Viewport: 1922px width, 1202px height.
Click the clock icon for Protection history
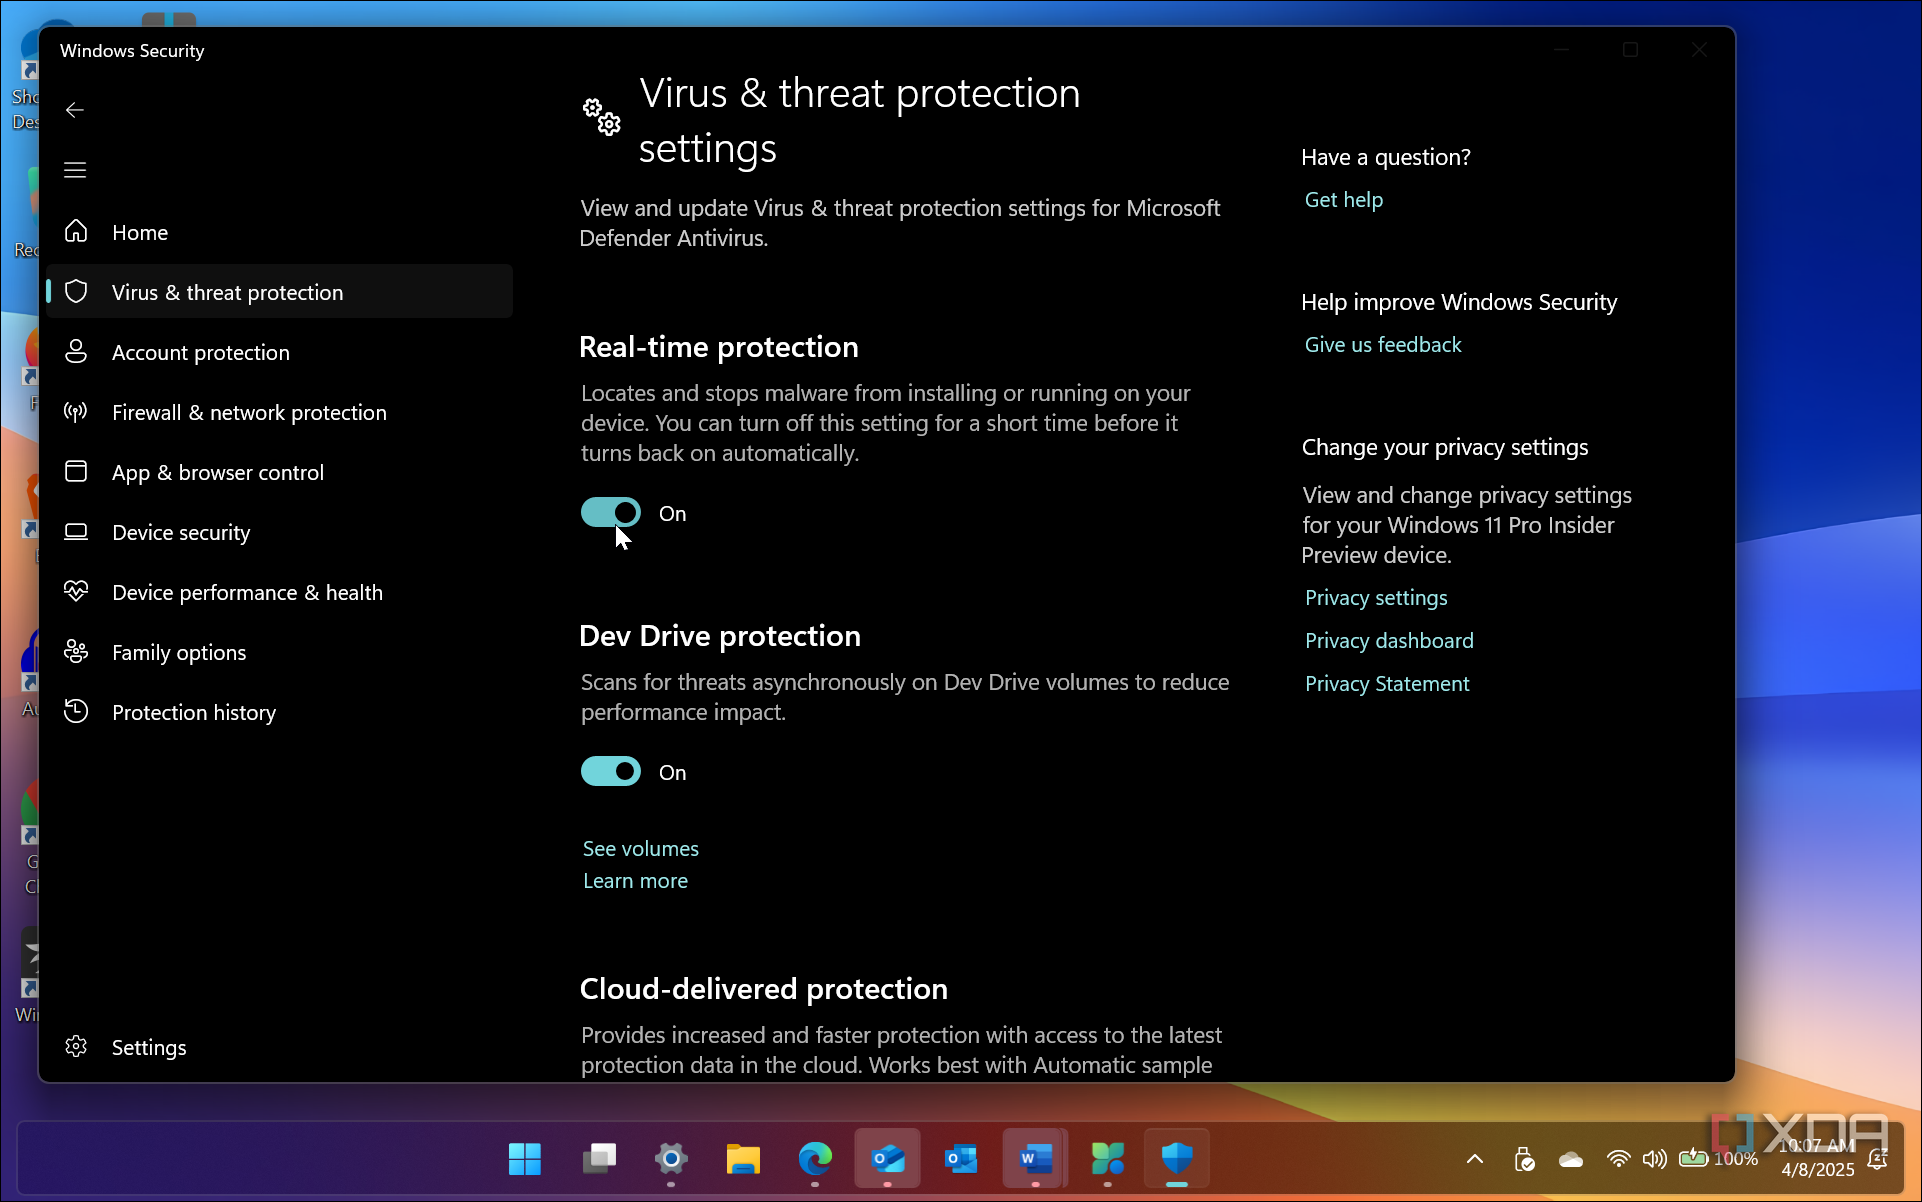(76, 712)
